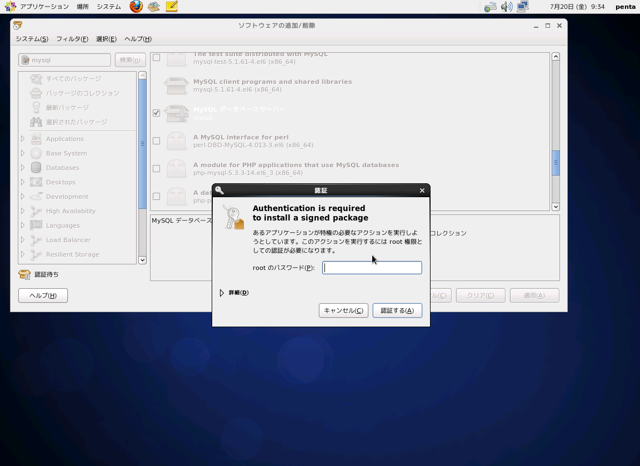Expand the details section in auth dialog
Image resolution: width=640 pixels, height=466 pixels.
coord(222,293)
